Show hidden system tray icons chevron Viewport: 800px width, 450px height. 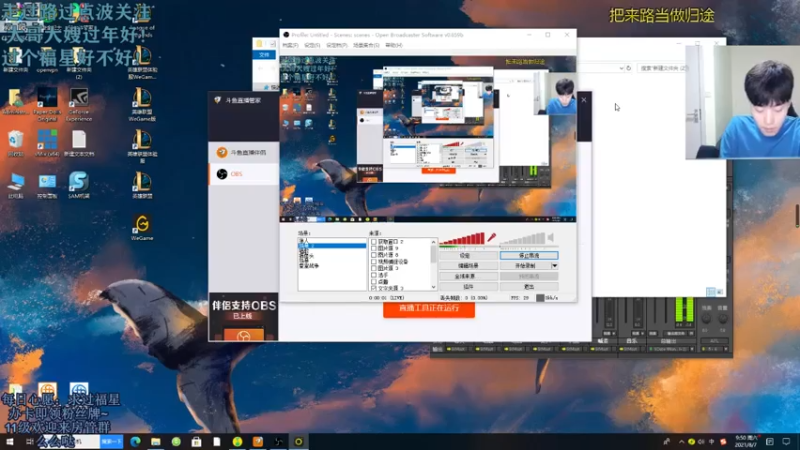[x=682, y=442]
